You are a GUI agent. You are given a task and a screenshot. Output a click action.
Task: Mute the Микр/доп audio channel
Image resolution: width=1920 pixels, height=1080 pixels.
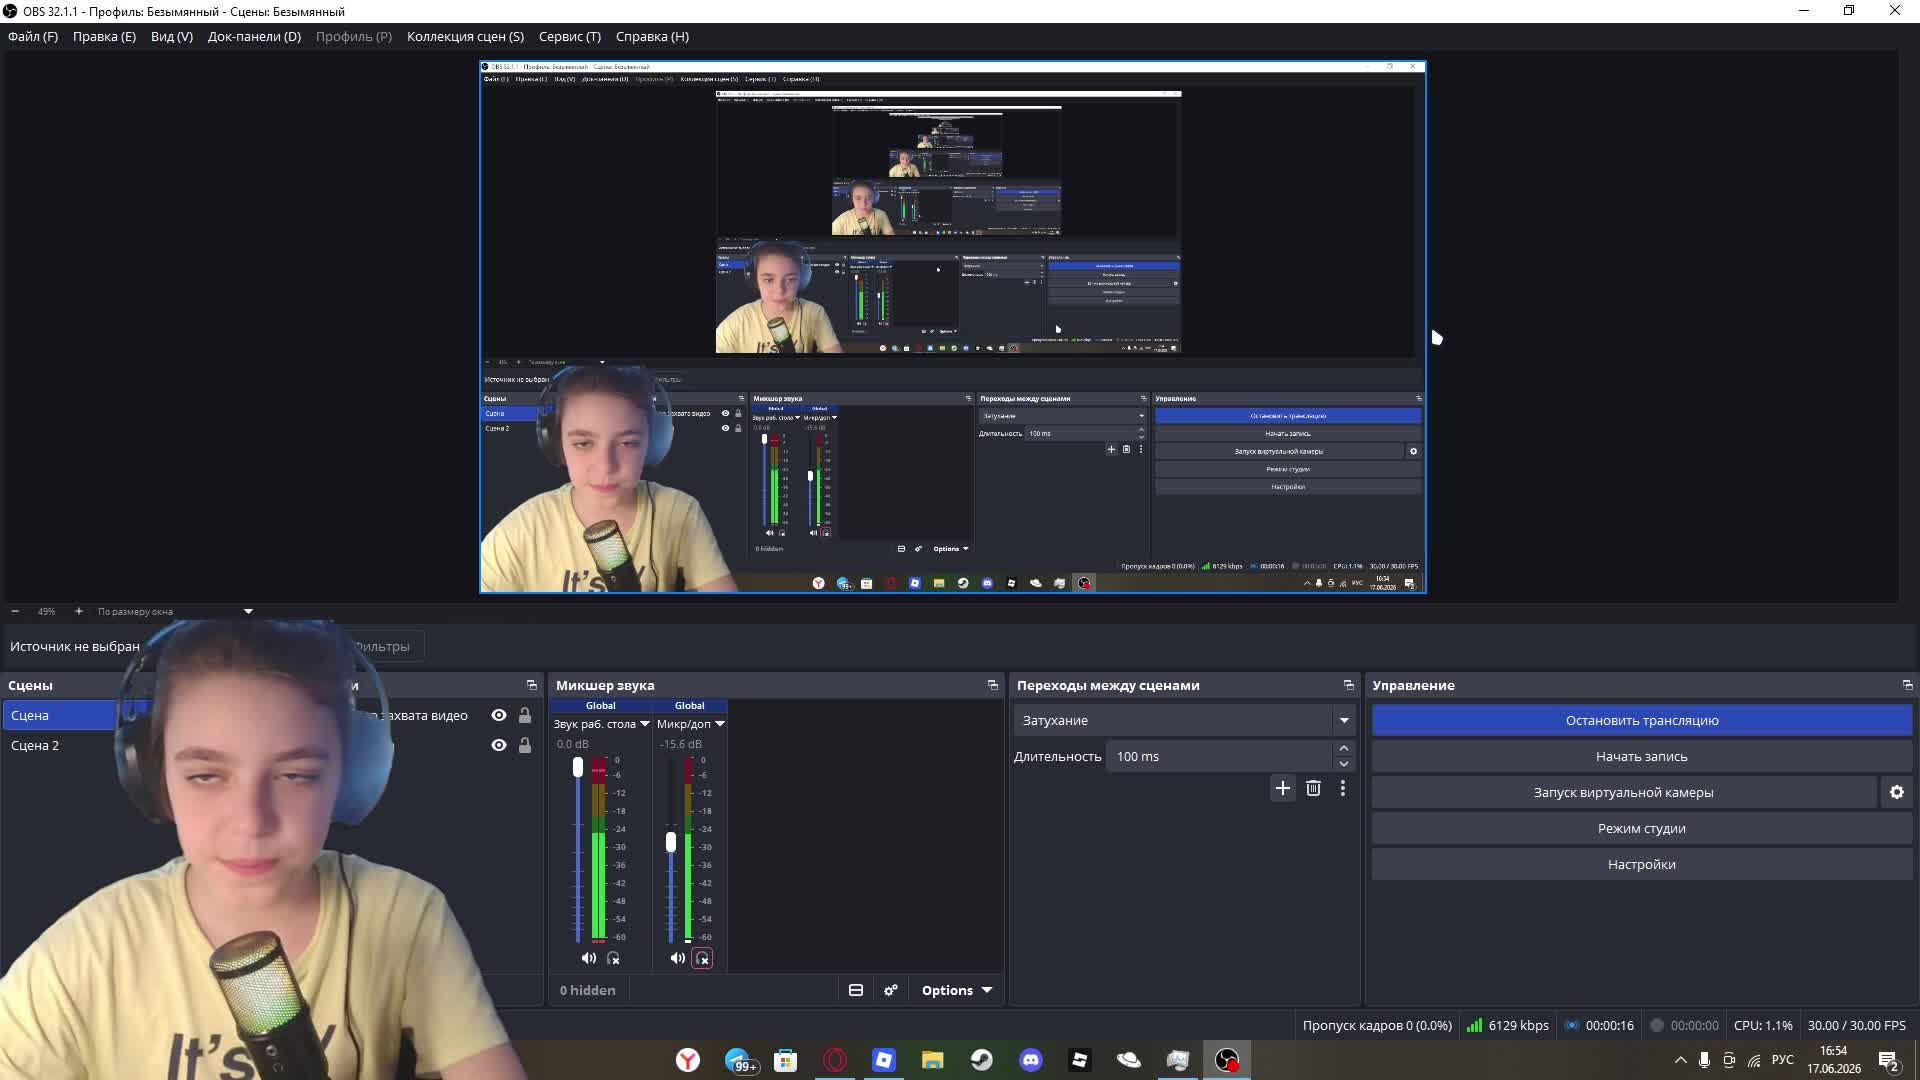678,958
